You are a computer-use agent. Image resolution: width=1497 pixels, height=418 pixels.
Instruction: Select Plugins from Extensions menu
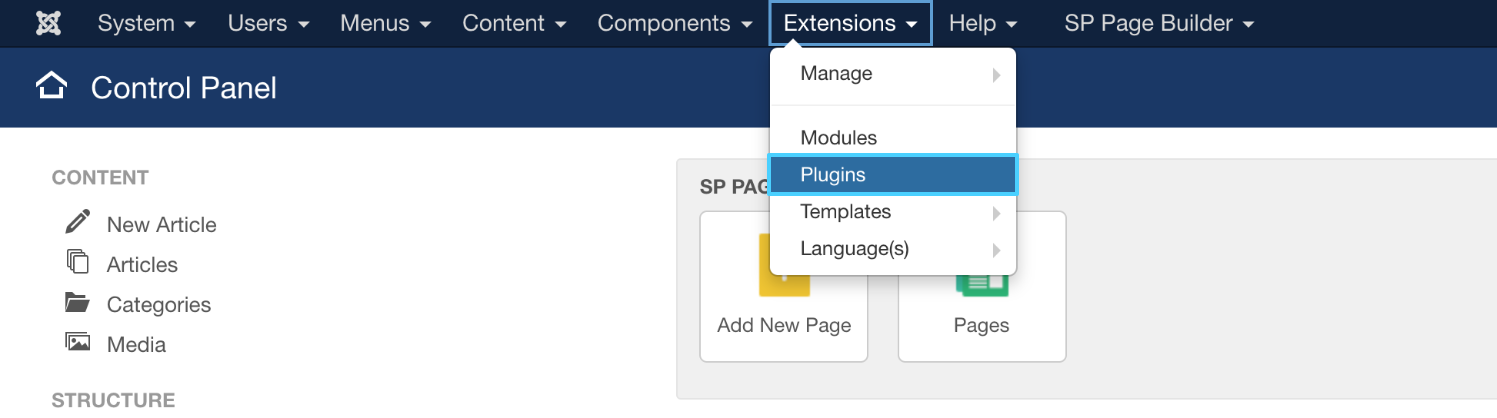(833, 175)
